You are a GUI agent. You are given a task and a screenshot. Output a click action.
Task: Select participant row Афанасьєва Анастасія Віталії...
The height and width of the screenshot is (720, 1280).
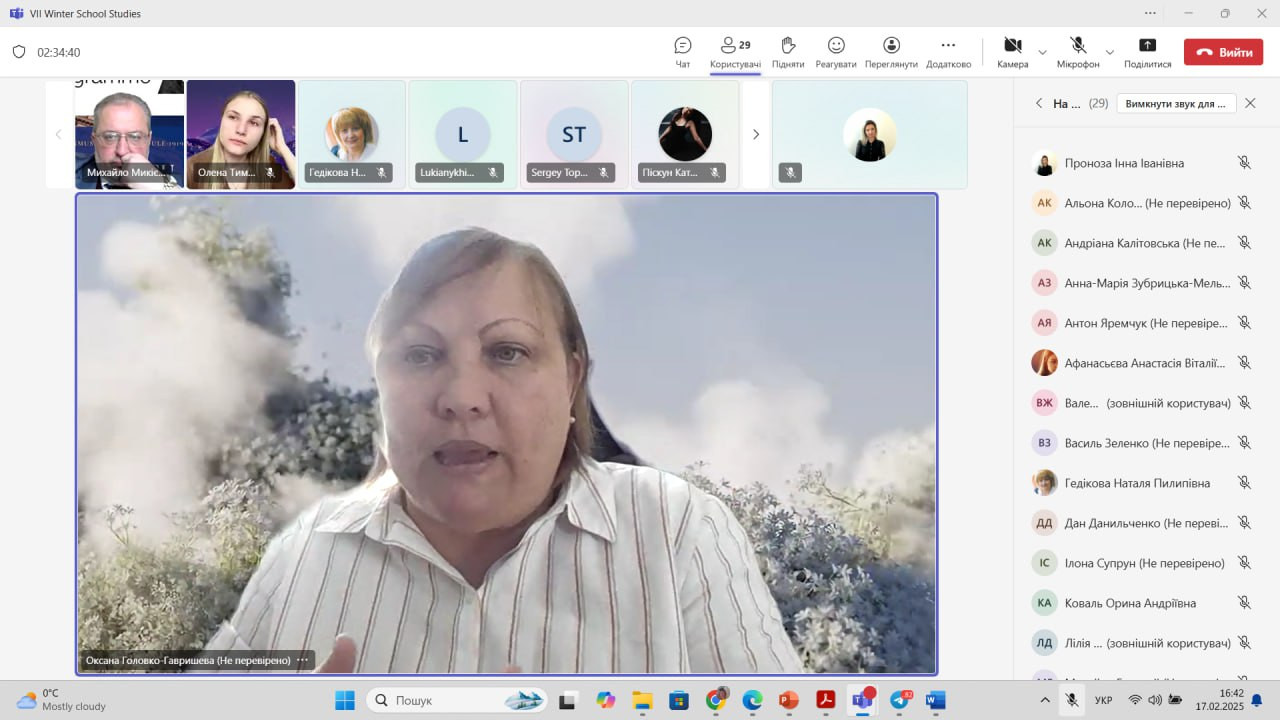1143,363
